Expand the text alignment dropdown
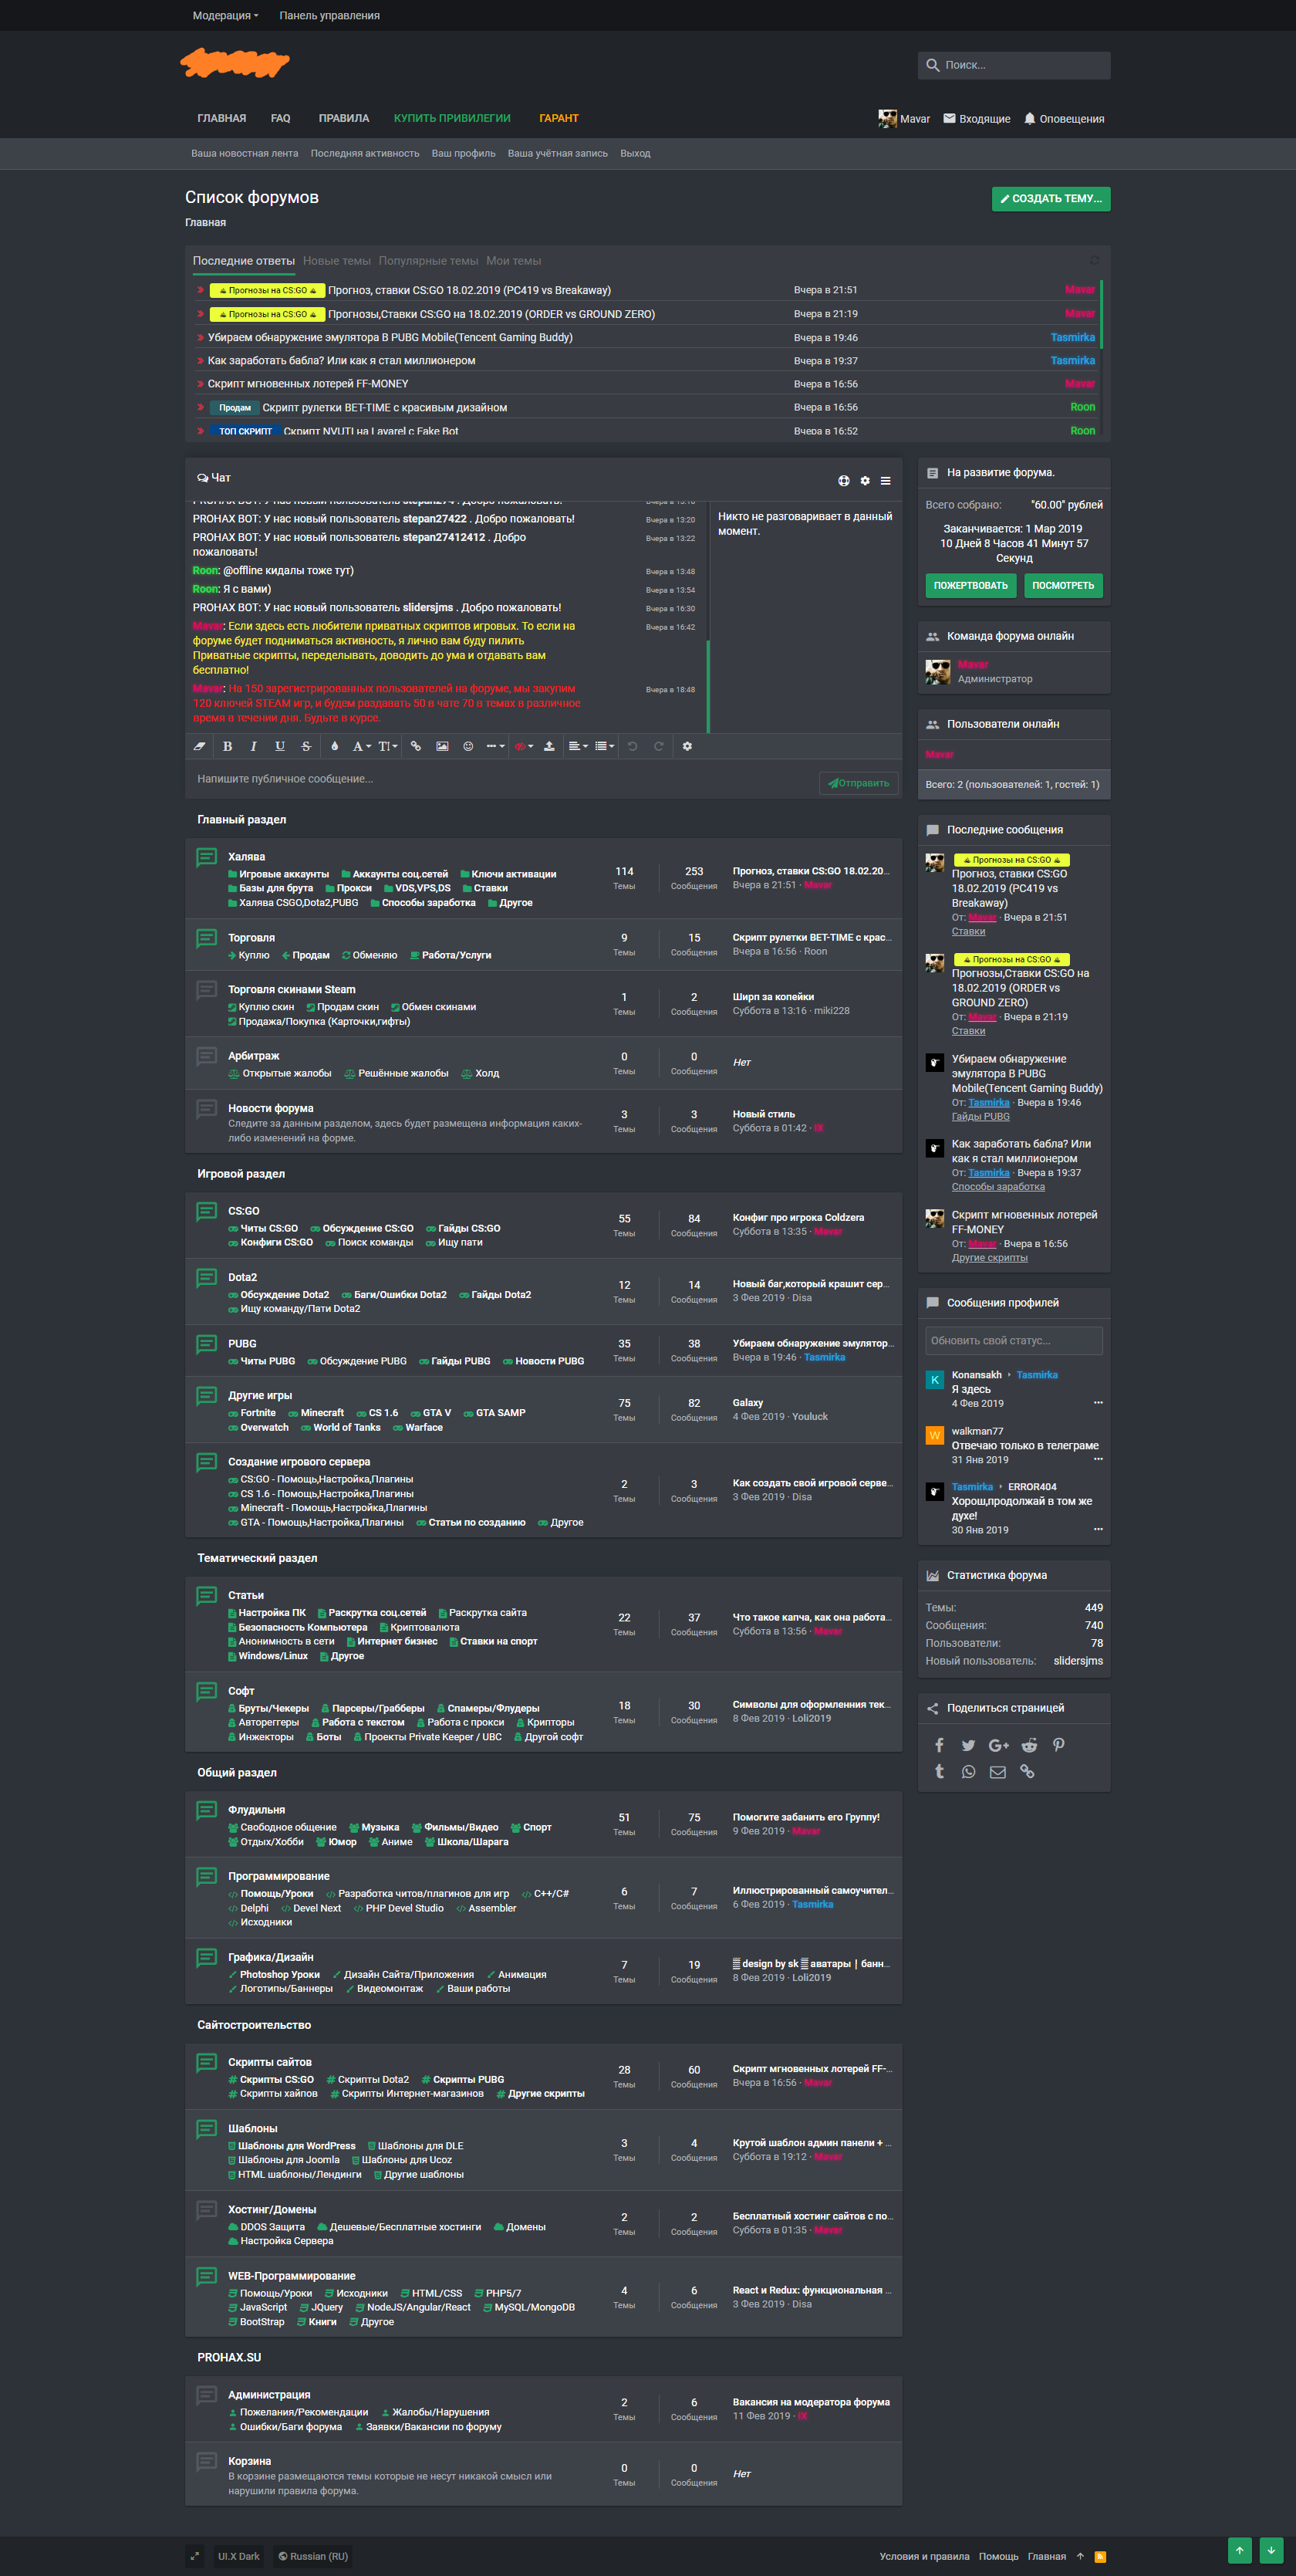Viewport: 1296px width, 2576px height. coord(578,747)
